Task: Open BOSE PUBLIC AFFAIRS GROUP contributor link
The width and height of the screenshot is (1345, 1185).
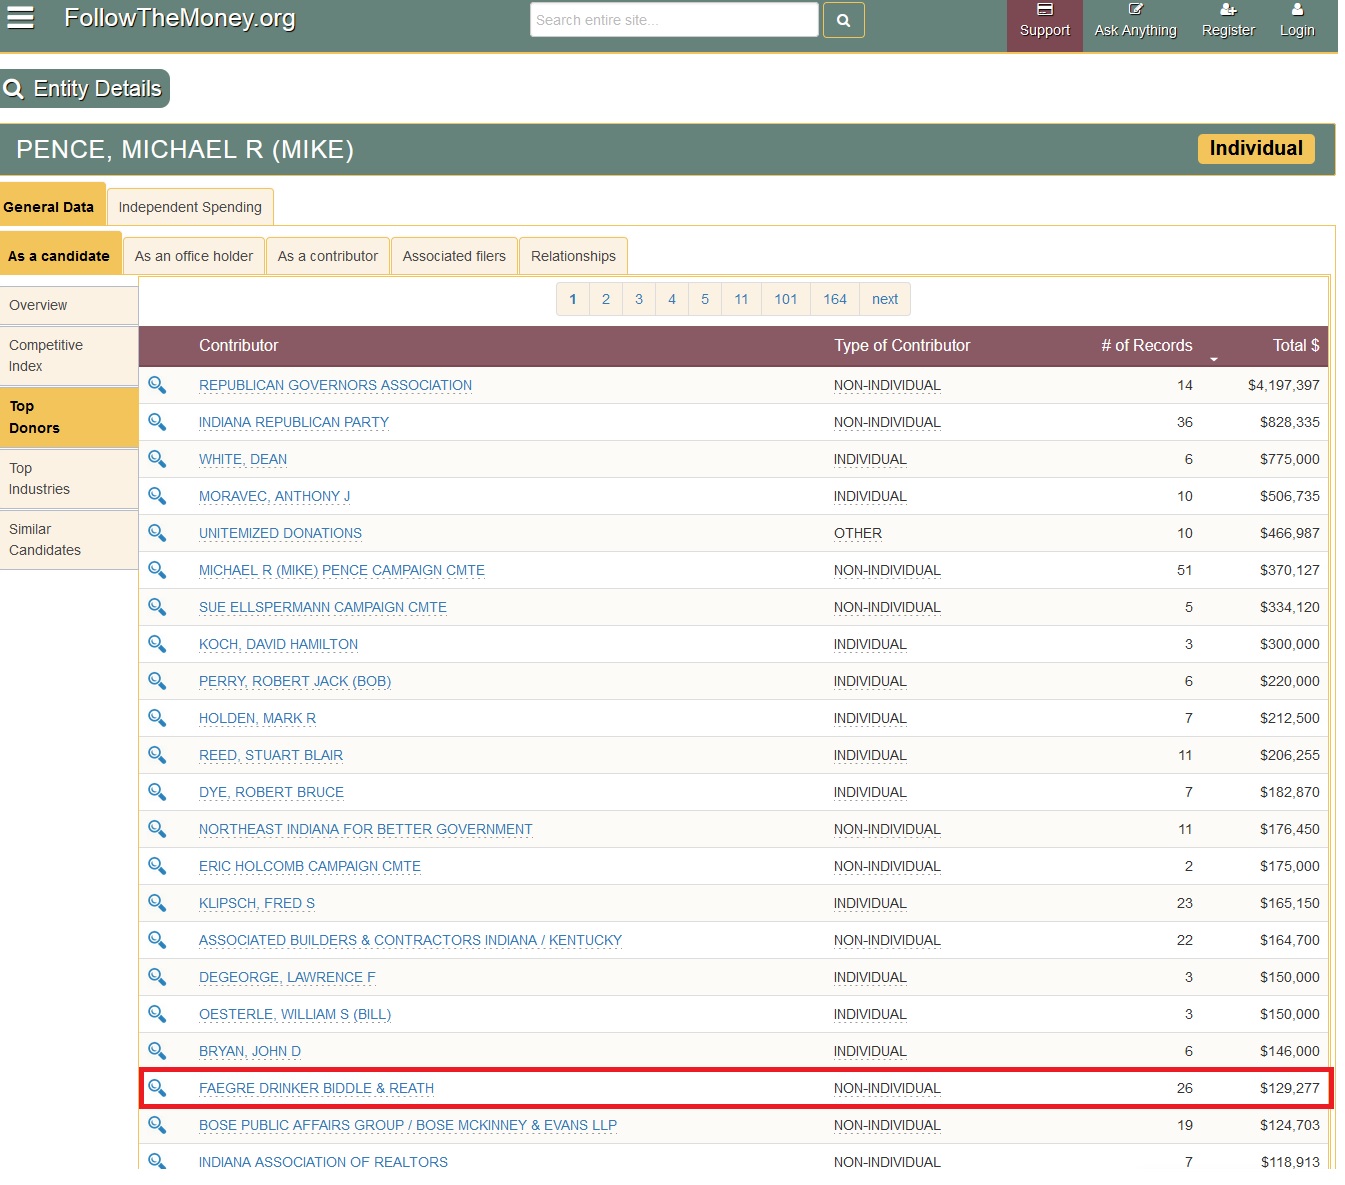Action: pos(408,1125)
